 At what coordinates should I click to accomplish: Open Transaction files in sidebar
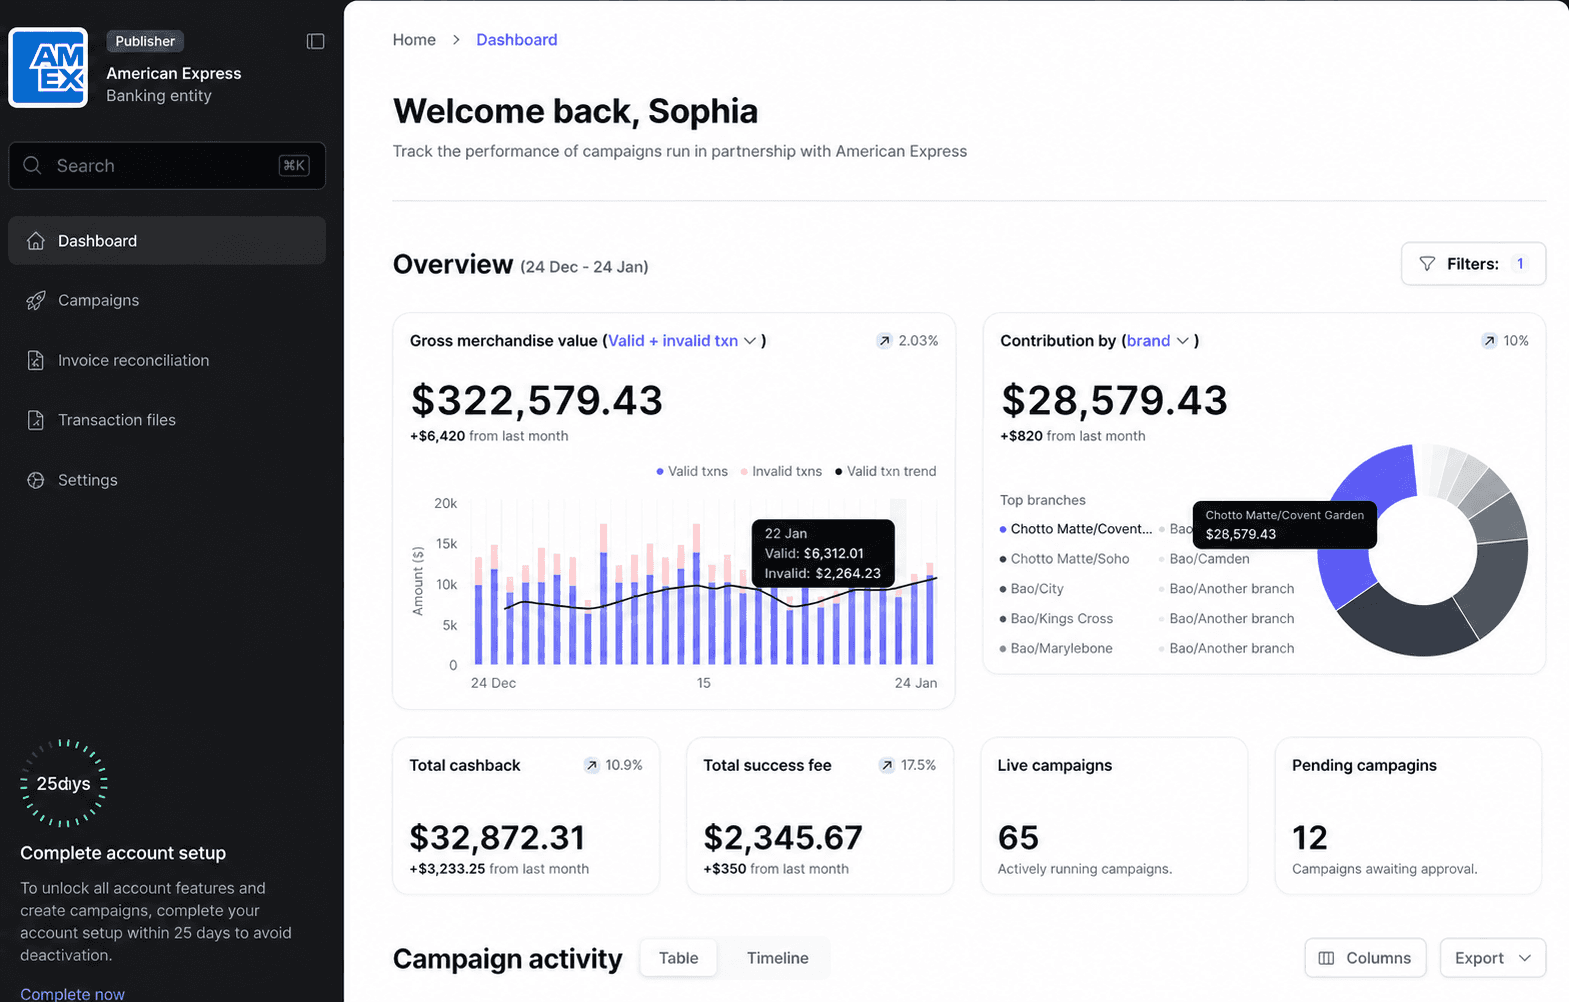[x=167, y=421]
